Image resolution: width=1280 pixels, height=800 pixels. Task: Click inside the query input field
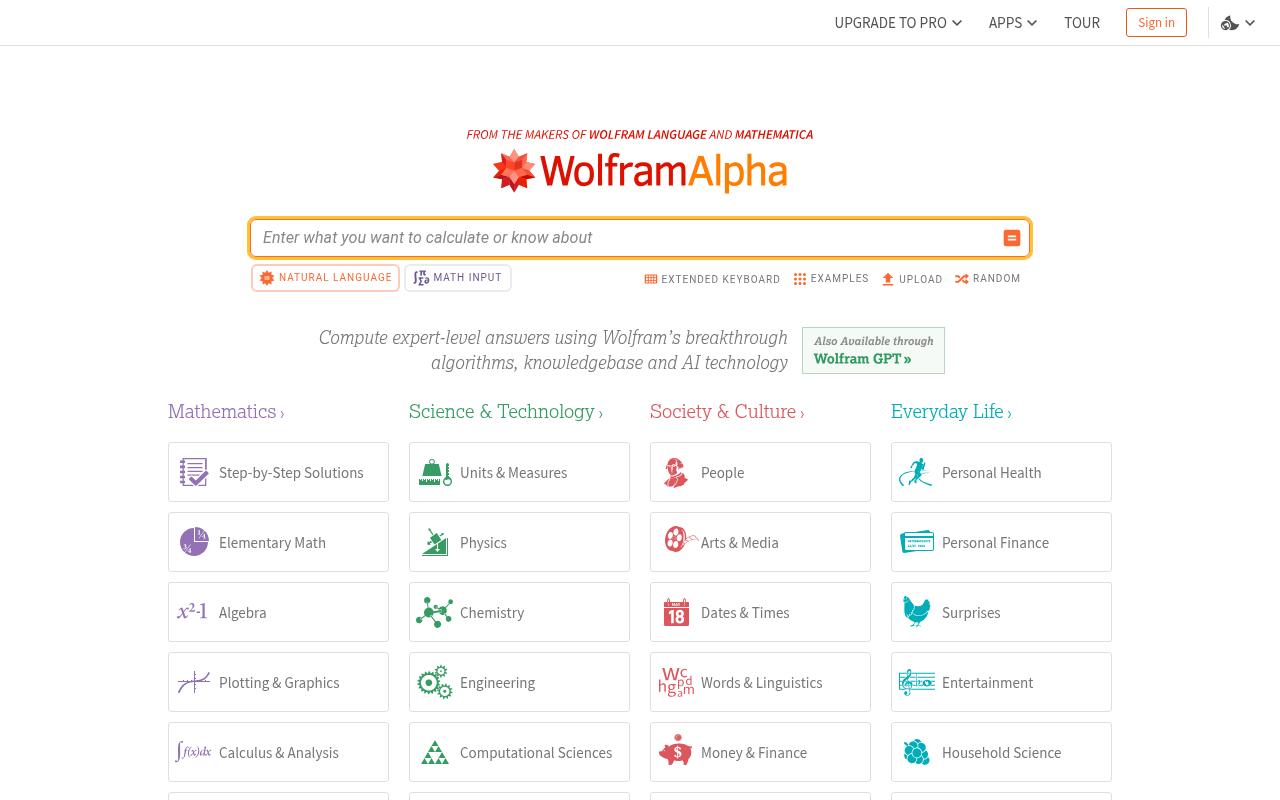600,238
